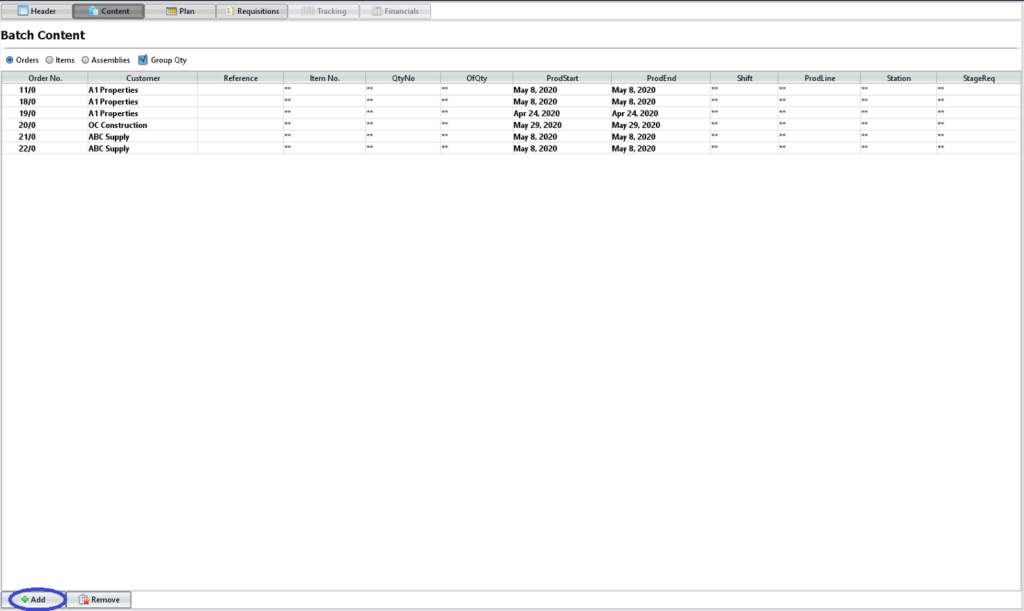The height and width of the screenshot is (611, 1024).
Task: Sort by Order No. column header
Action: coord(45,78)
